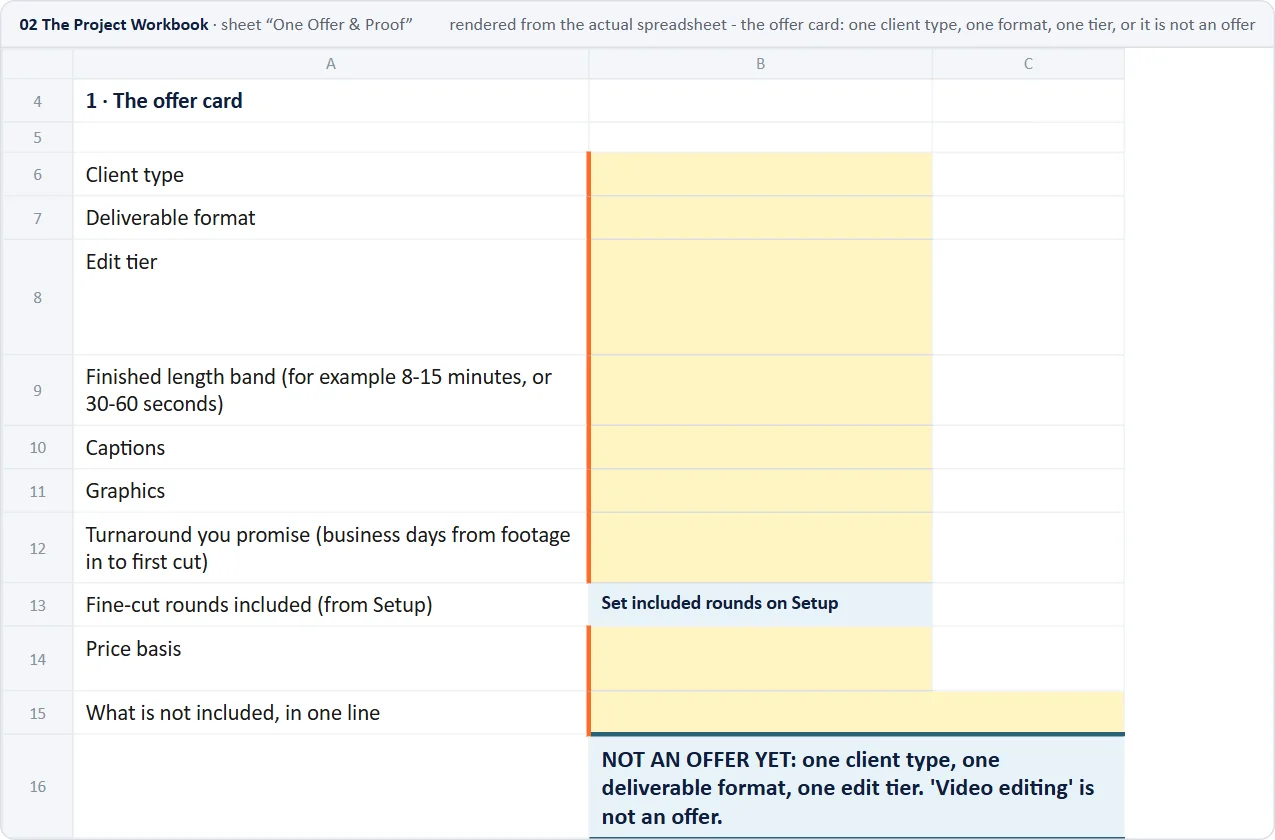Select the column B header
The width and height of the screenshot is (1275, 840).
pos(761,64)
